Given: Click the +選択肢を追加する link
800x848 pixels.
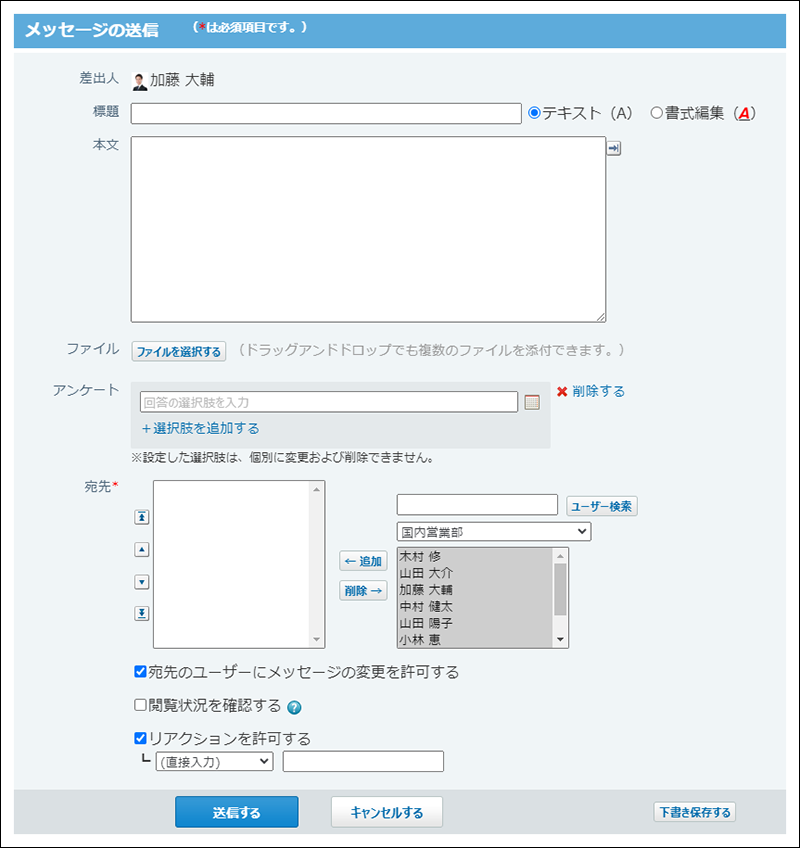Looking at the screenshot, I should pos(200,428).
